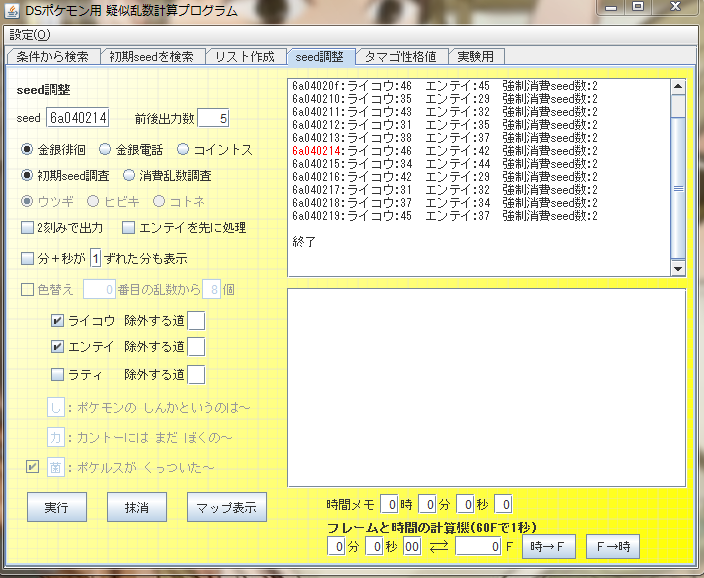Select the 金銀徘徊 radio button
Screen dimensions: 704x578
[27, 149]
